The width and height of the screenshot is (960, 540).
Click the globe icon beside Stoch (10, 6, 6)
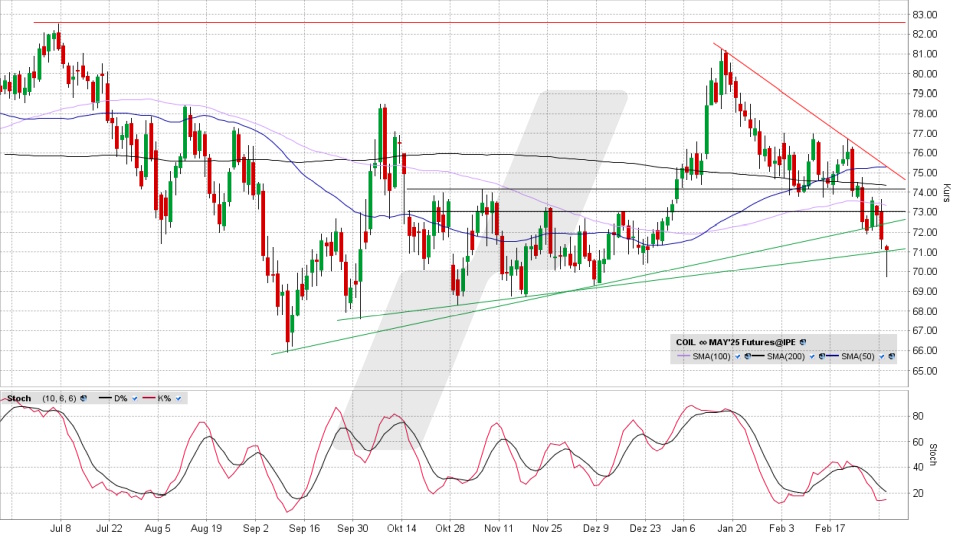click(83, 398)
